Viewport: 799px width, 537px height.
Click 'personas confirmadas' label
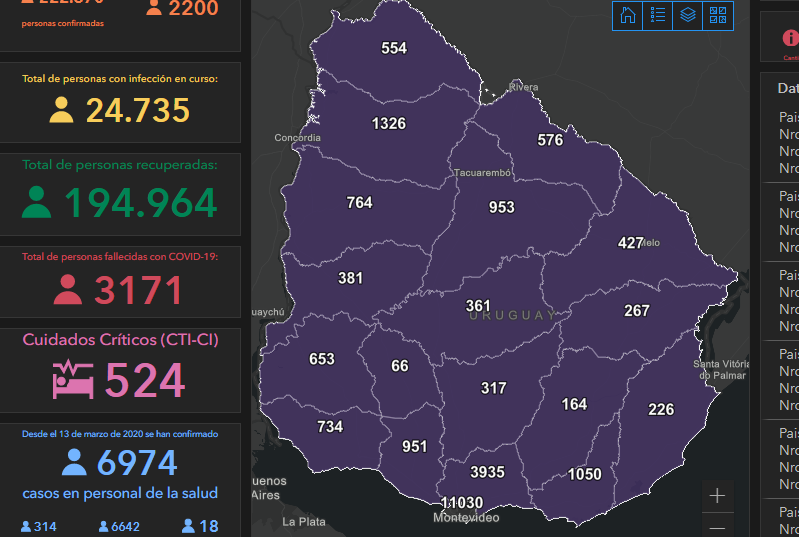63,23
